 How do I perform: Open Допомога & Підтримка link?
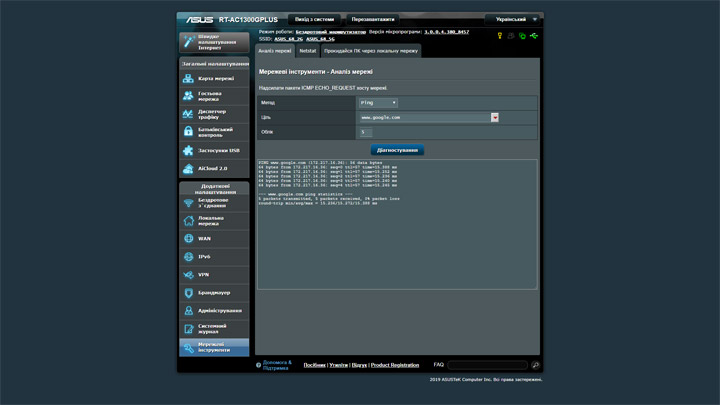pos(277,365)
